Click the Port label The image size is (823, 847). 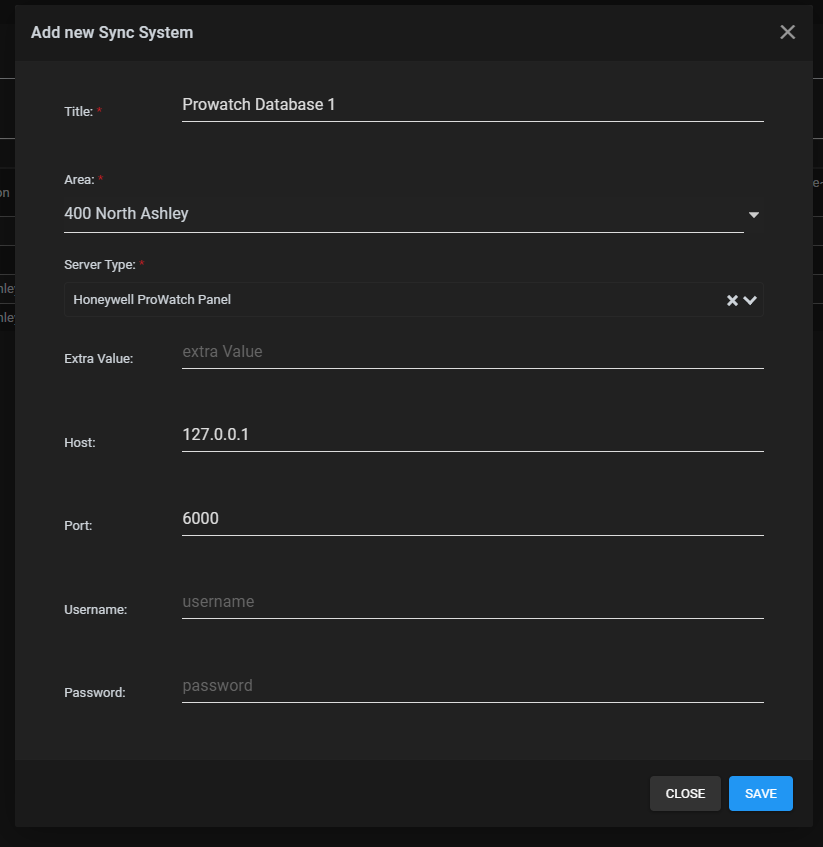pos(78,526)
